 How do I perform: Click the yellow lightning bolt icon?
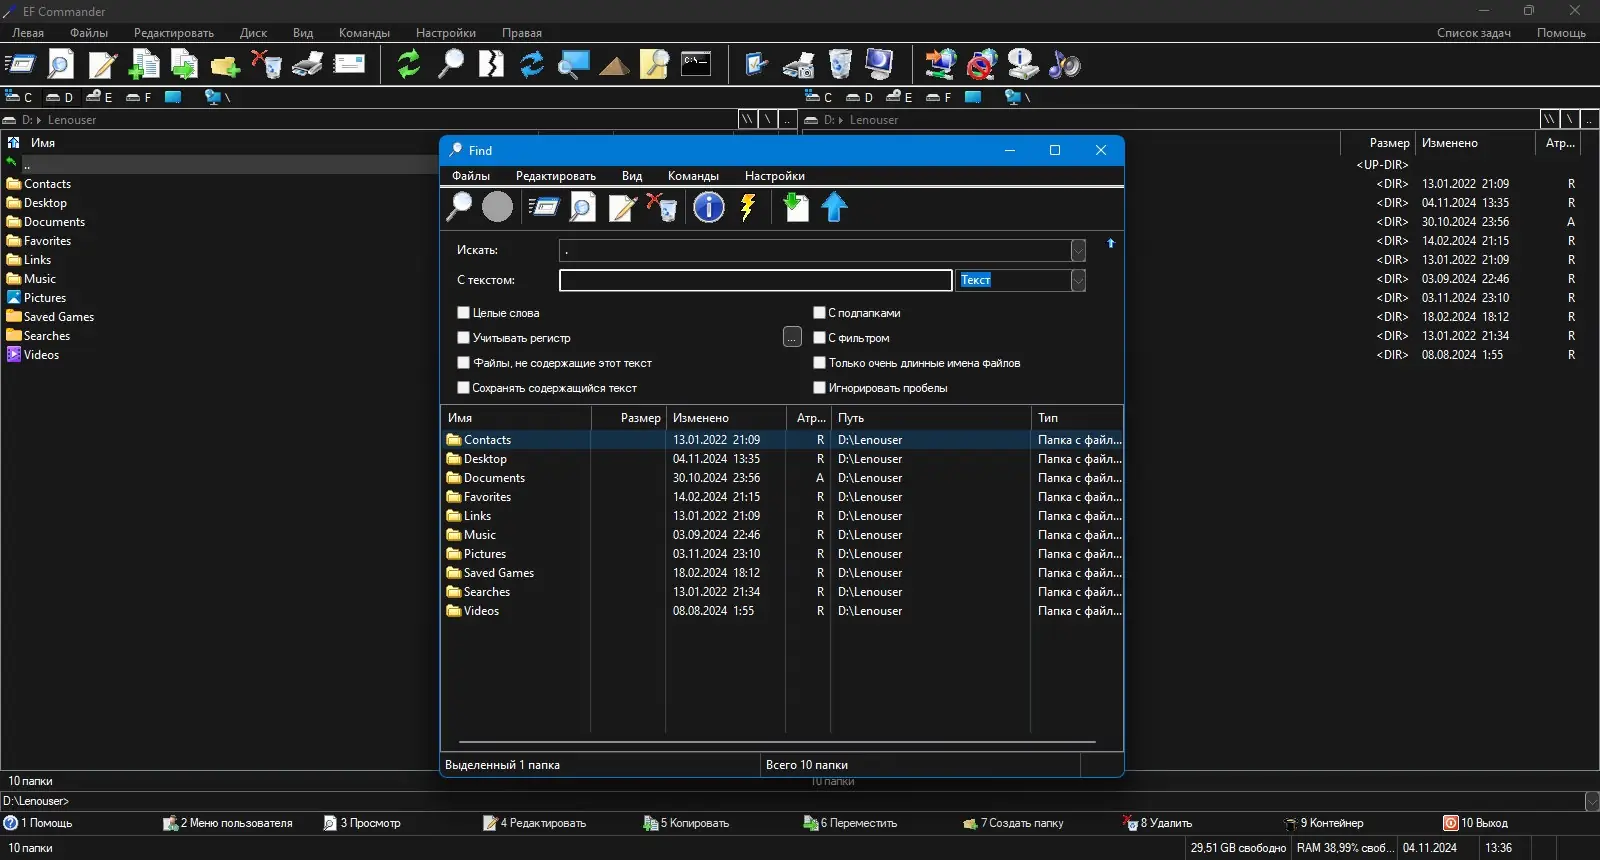tap(748, 207)
